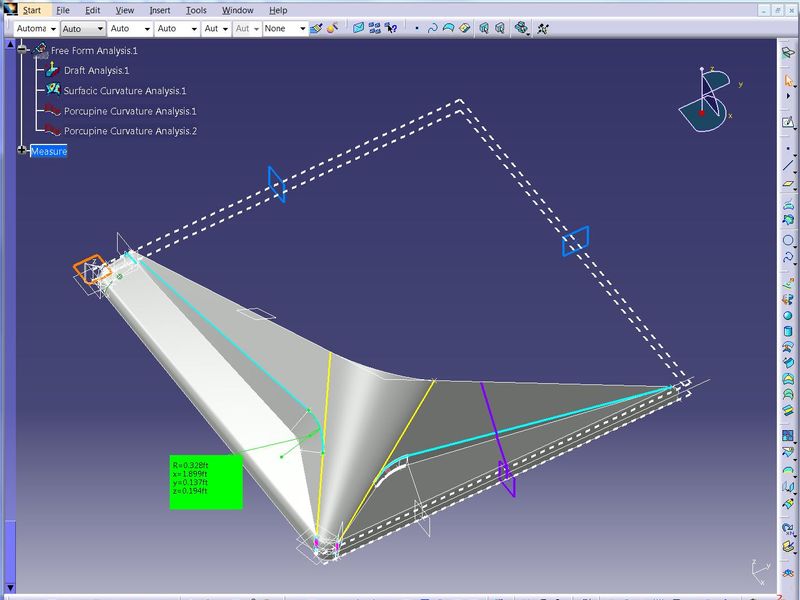Viewport: 800px width, 600px height.
Task: Click the graphic properties wizard icon
Action: click(332, 29)
